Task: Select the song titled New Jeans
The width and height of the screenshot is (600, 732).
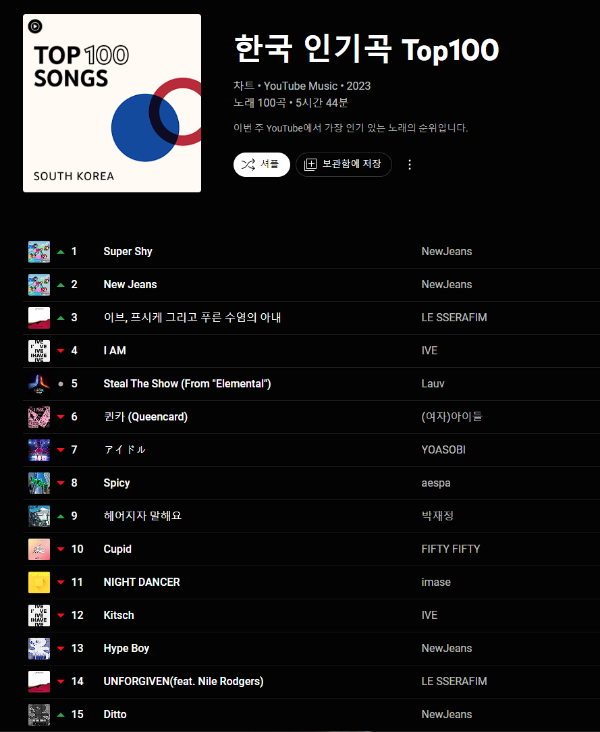Action: (x=130, y=284)
